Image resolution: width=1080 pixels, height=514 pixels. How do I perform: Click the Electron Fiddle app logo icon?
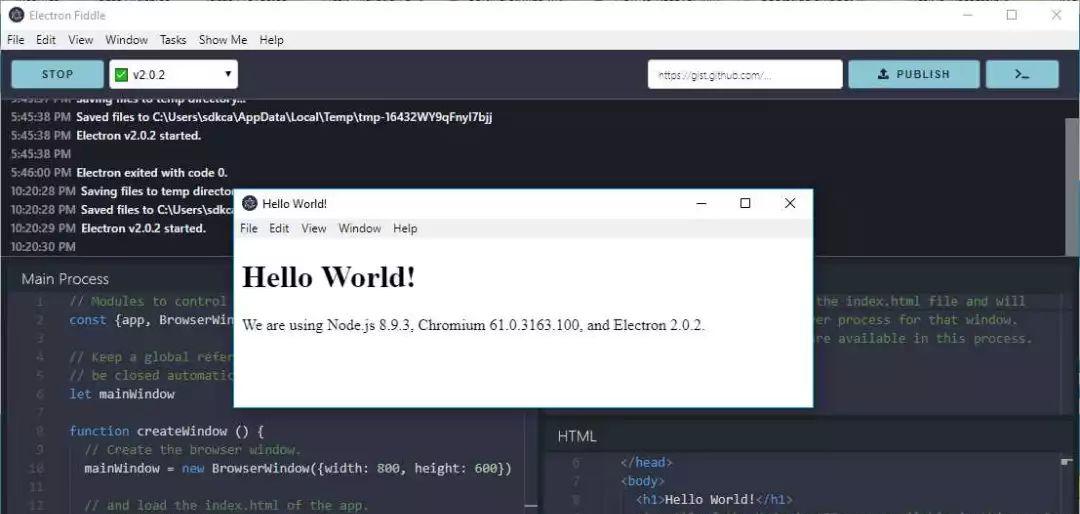(x=17, y=14)
